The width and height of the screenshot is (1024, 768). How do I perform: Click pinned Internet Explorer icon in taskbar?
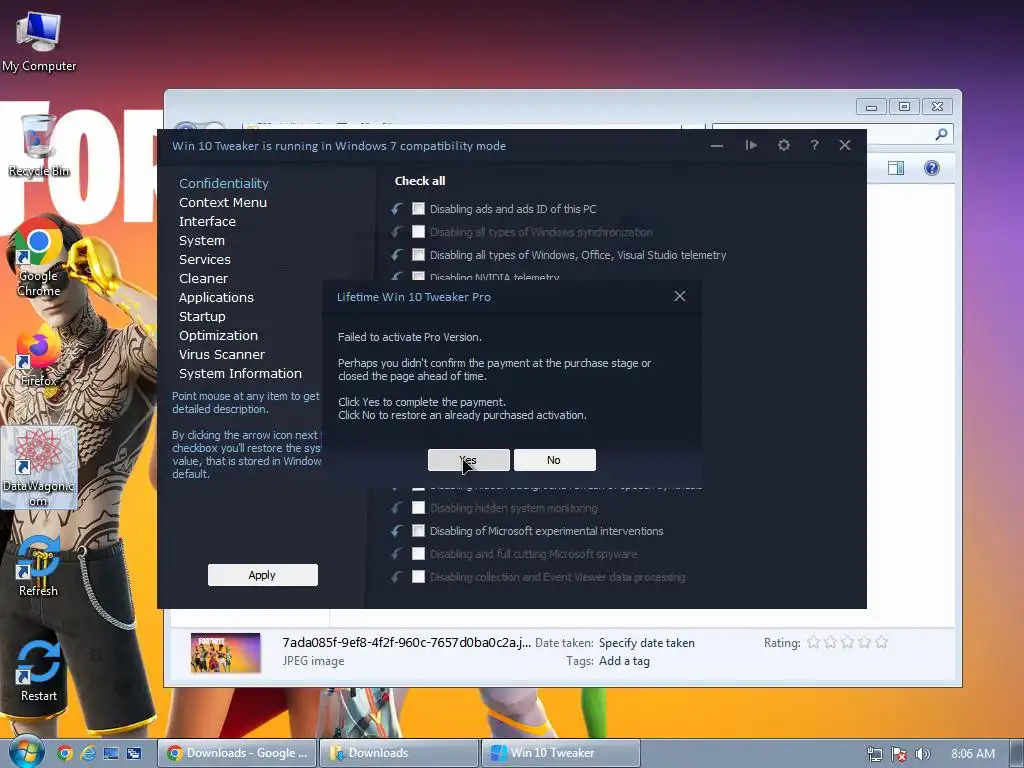pos(88,753)
